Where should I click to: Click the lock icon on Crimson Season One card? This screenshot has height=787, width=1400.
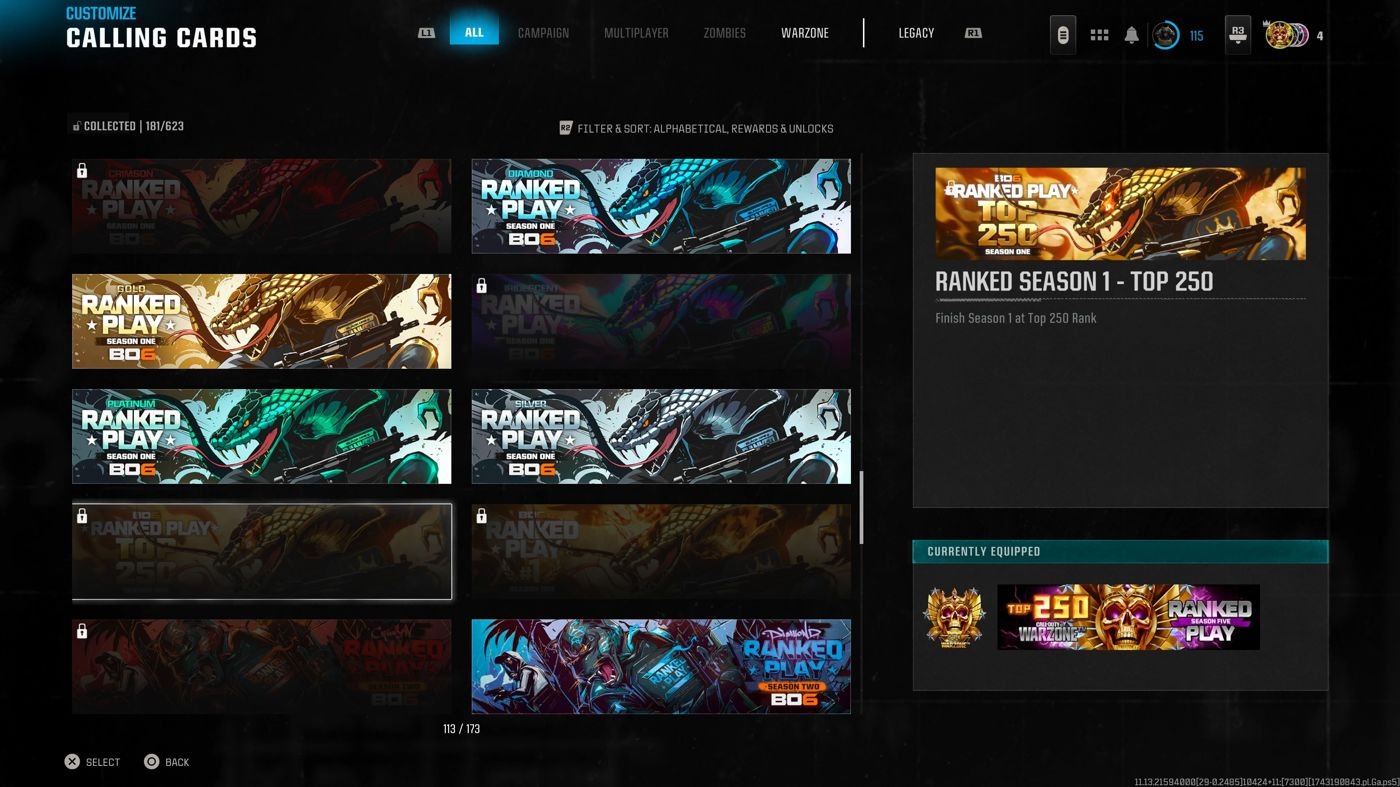(x=82, y=171)
